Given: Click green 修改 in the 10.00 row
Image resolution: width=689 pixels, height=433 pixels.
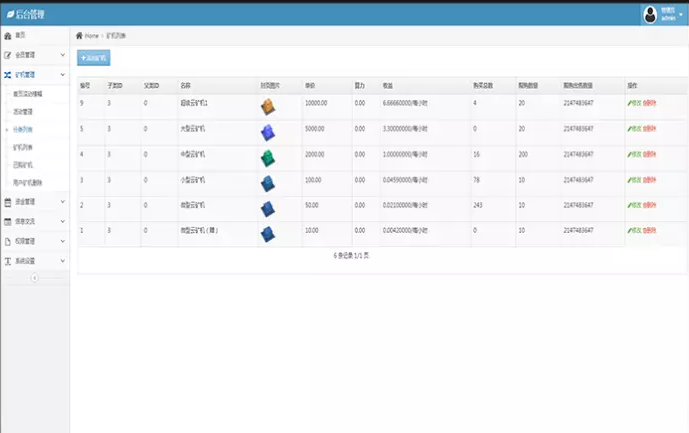Looking at the screenshot, I should [x=635, y=230].
